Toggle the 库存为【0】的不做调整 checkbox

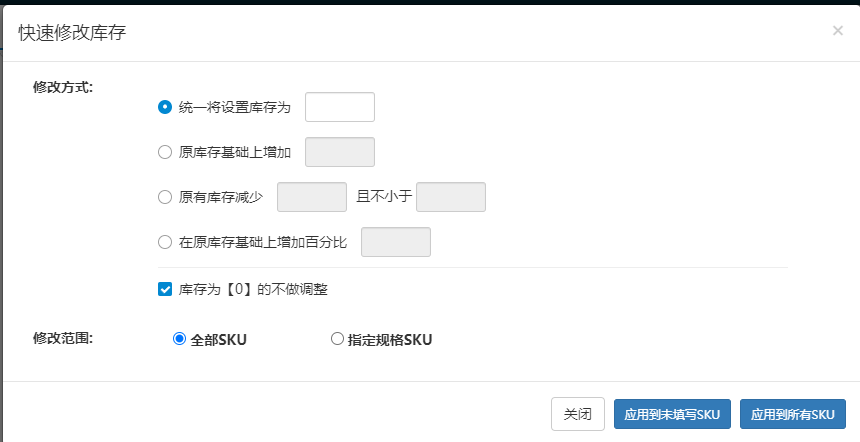coord(165,290)
